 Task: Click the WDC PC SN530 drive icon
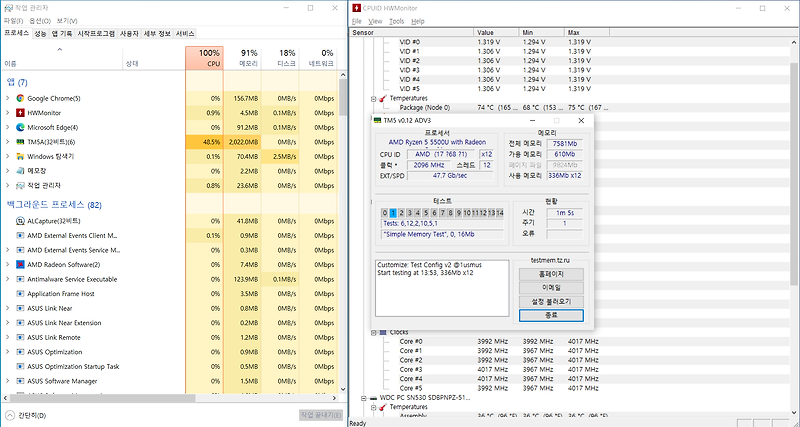[373, 397]
